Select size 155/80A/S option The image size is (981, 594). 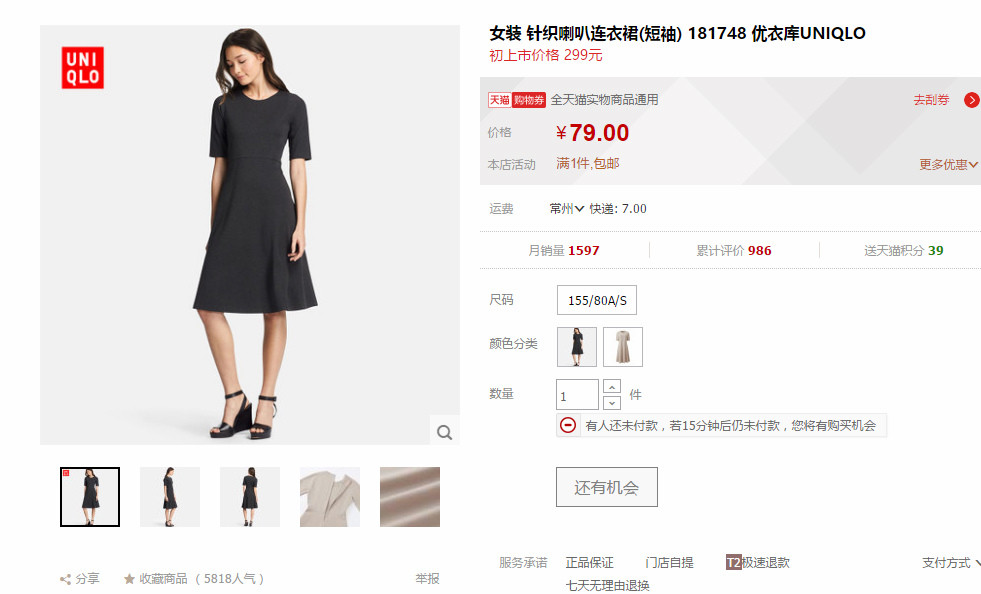[x=597, y=300]
